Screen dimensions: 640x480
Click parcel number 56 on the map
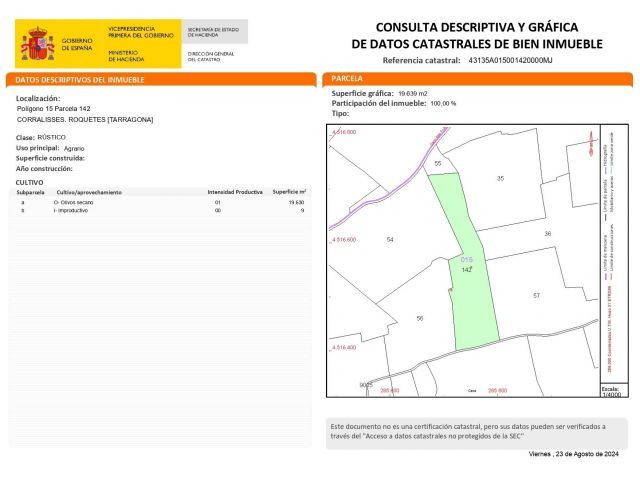420,318
